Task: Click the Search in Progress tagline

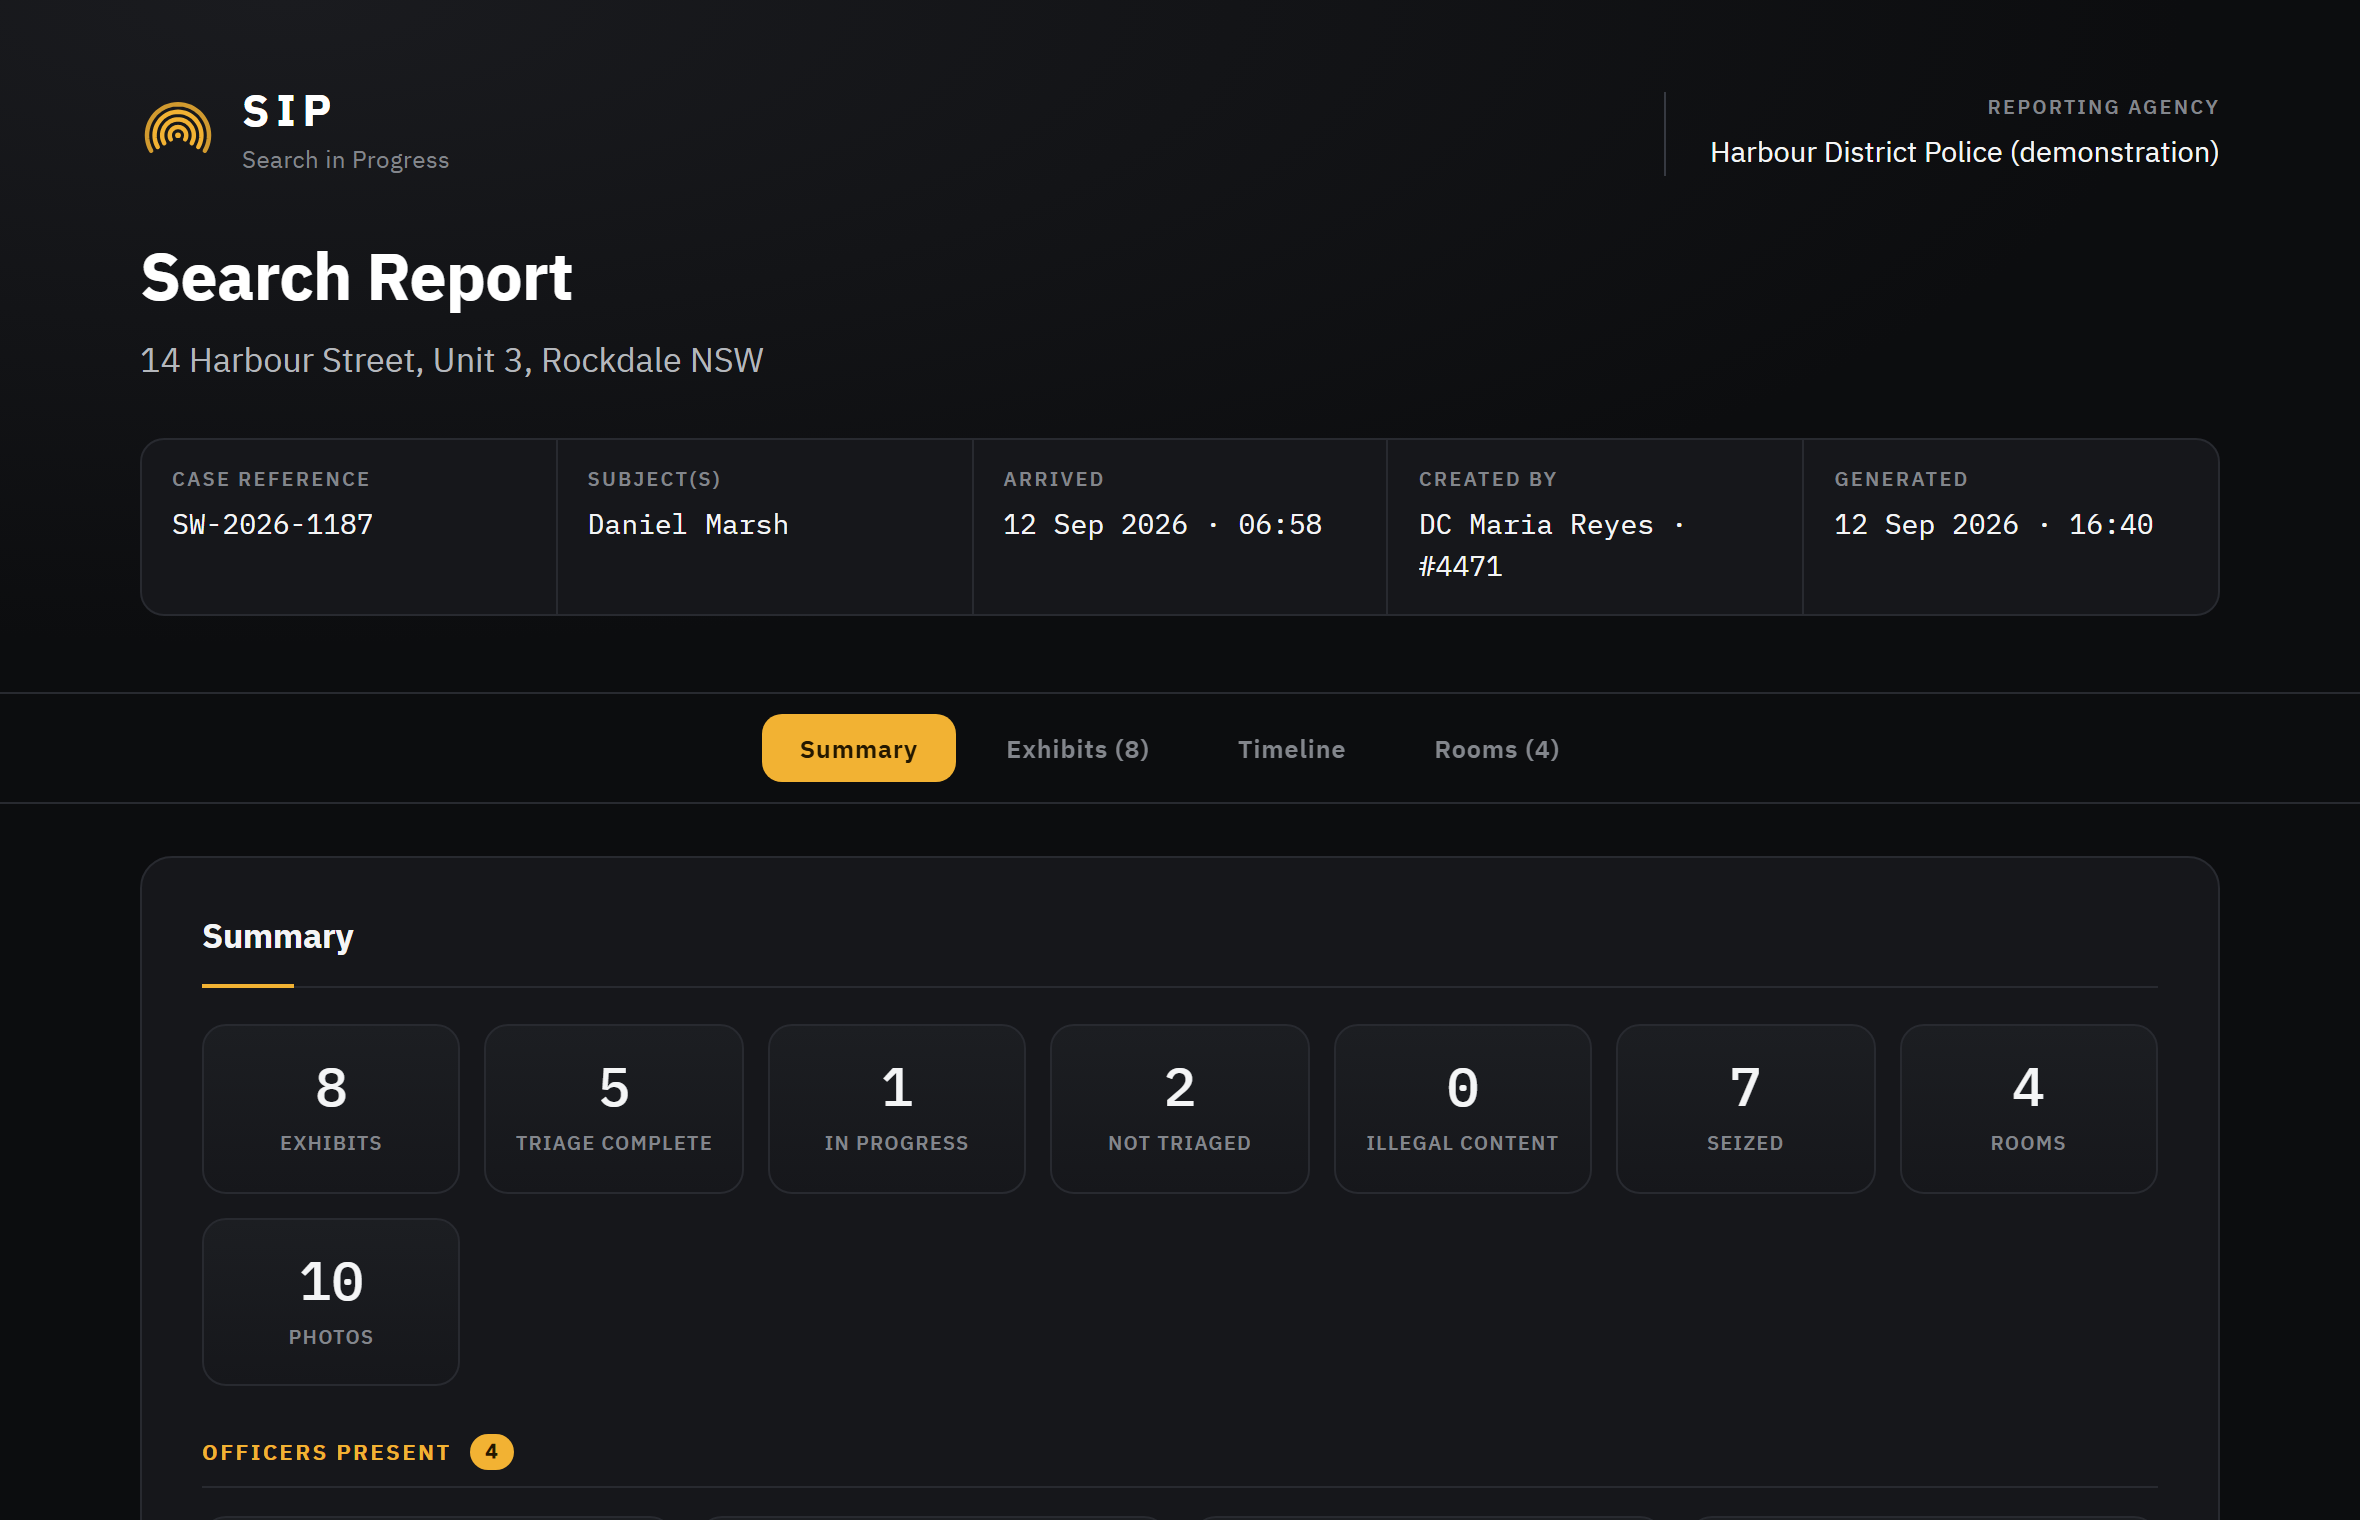Action: 345,160
